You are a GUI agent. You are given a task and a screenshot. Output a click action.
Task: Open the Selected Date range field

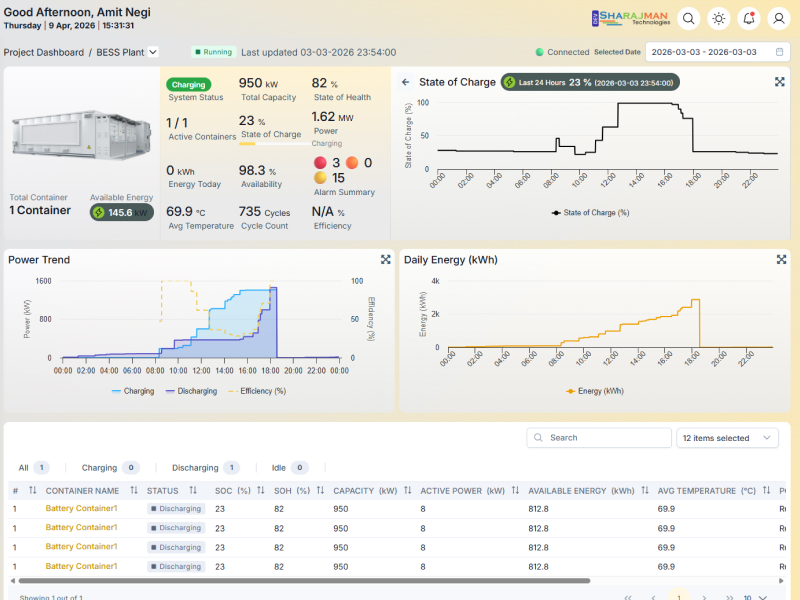coord(718,52)
